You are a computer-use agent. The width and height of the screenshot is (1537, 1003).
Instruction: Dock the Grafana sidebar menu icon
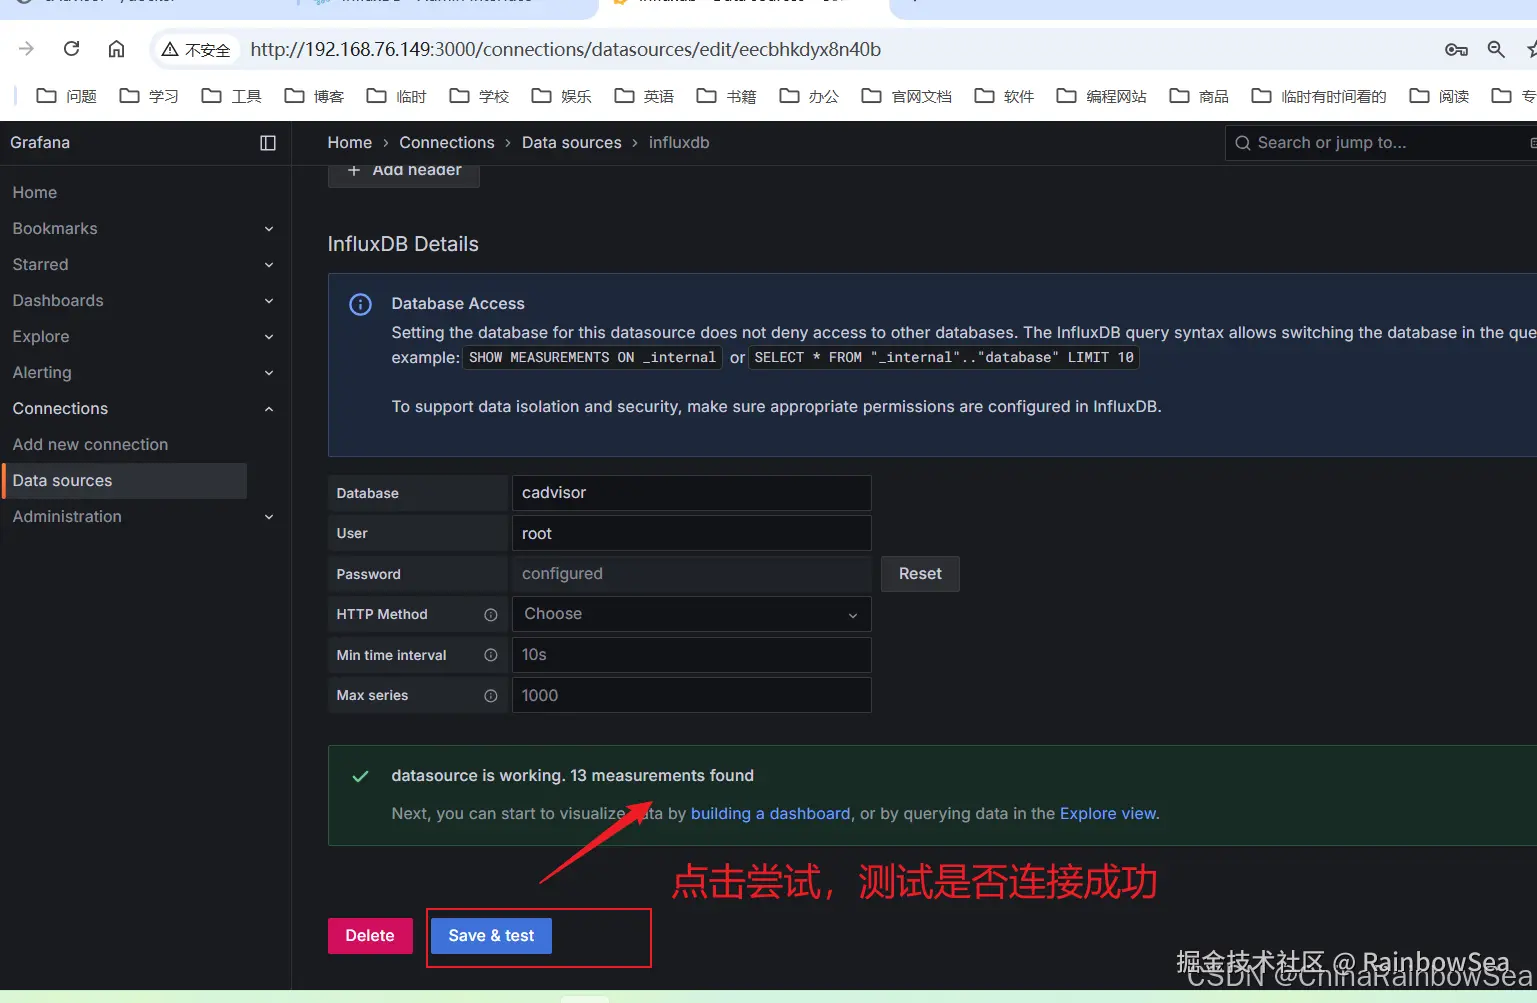point(268,143)
